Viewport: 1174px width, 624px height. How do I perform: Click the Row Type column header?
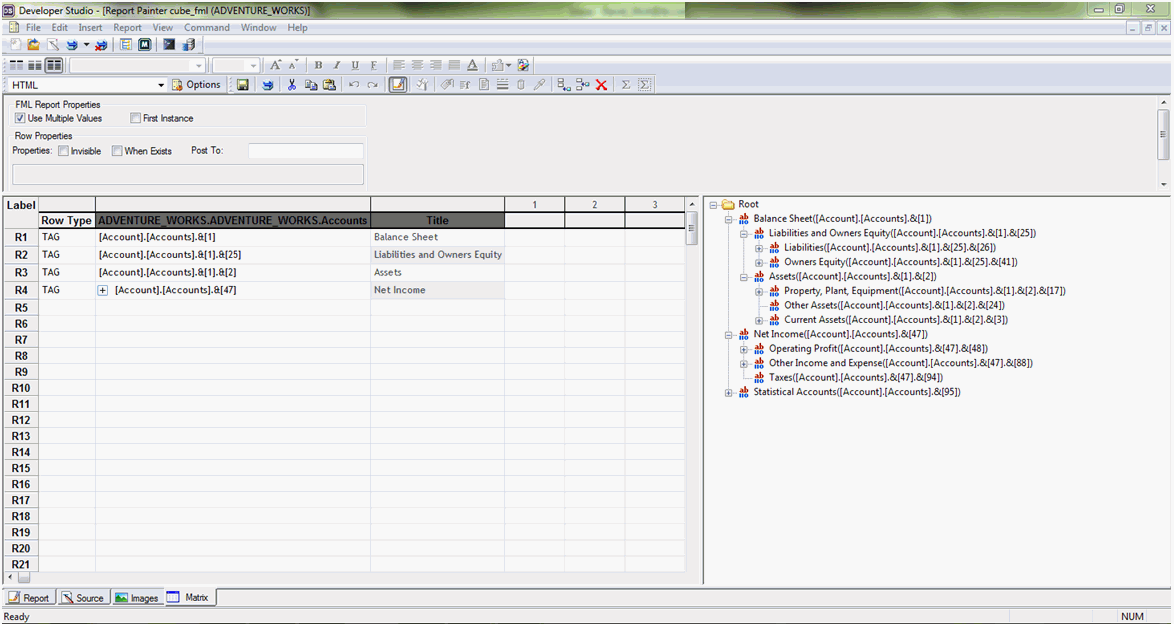point(67,220)
